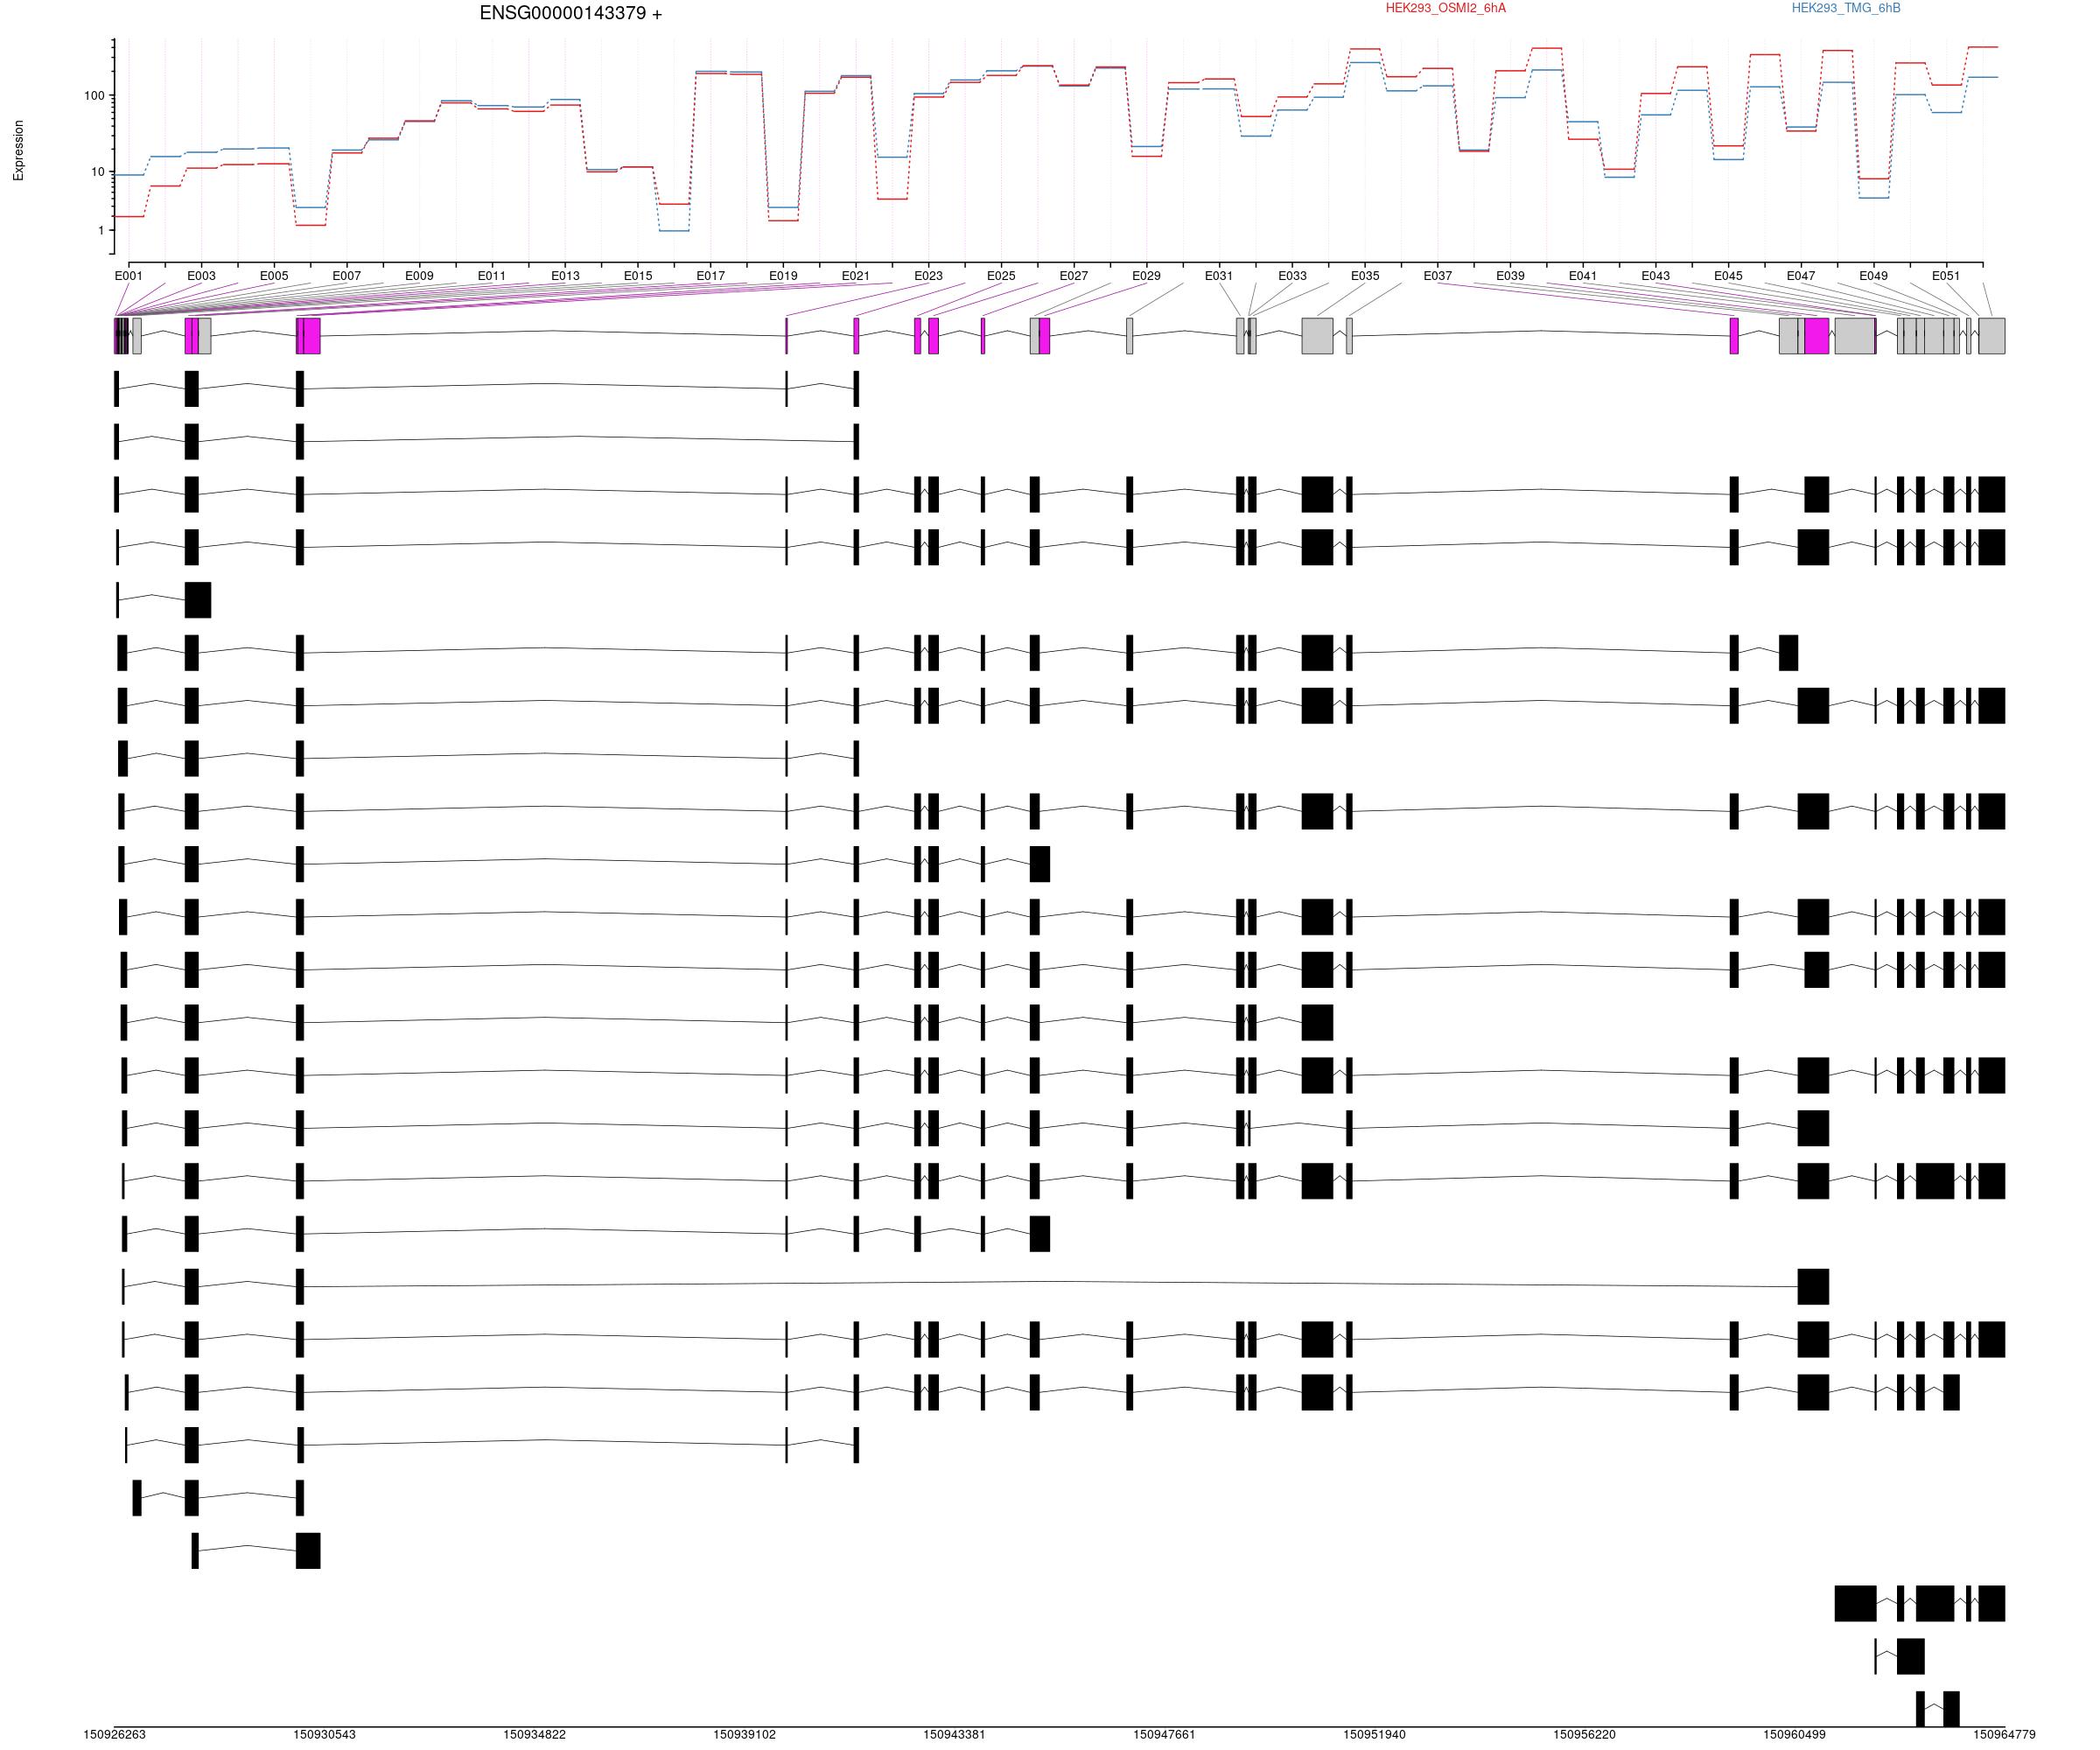
Task: Click exon label E045
Action: 1728,276
